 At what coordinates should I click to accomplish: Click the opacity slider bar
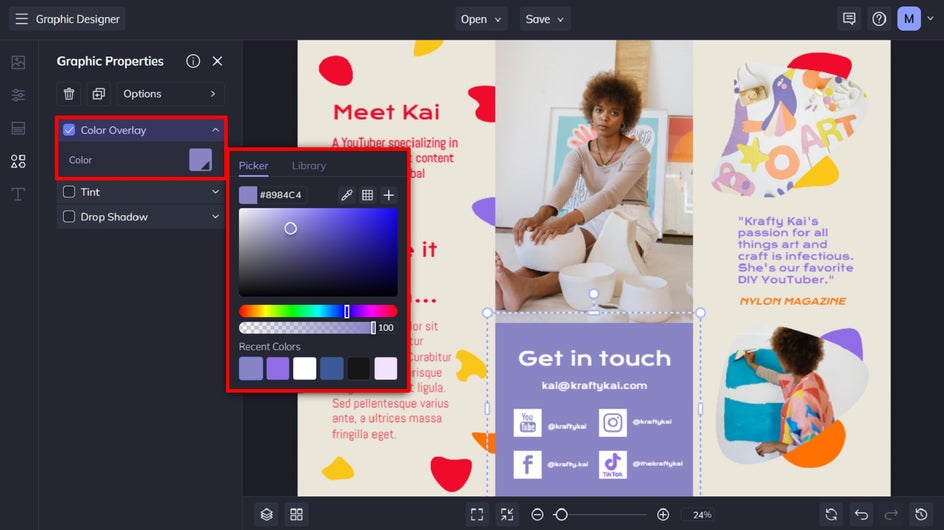[307, 328]
